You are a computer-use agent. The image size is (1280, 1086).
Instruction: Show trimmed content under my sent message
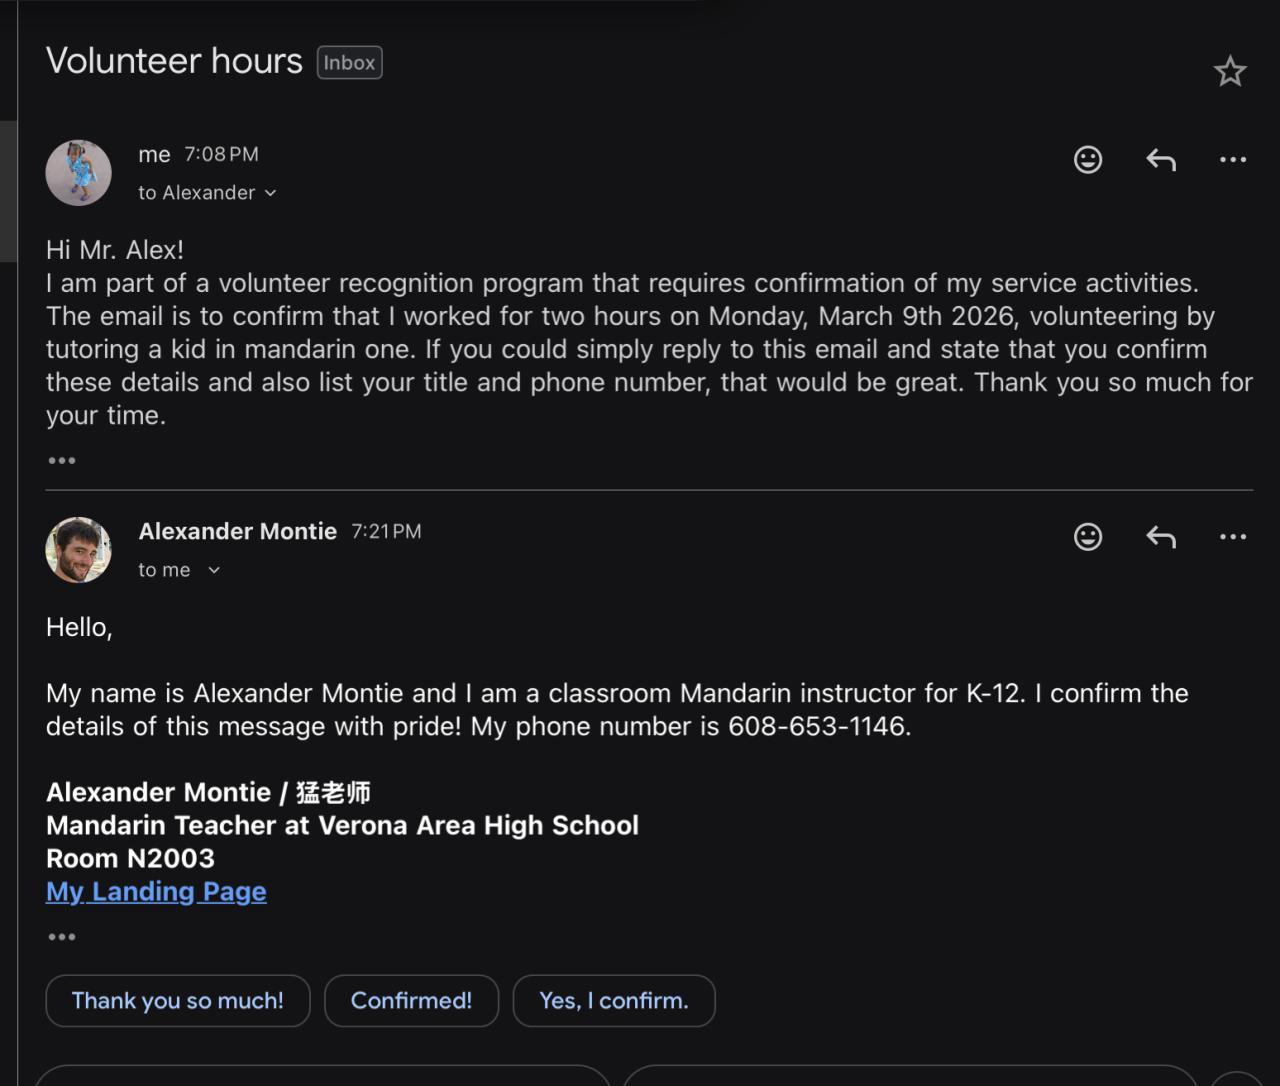62,460
